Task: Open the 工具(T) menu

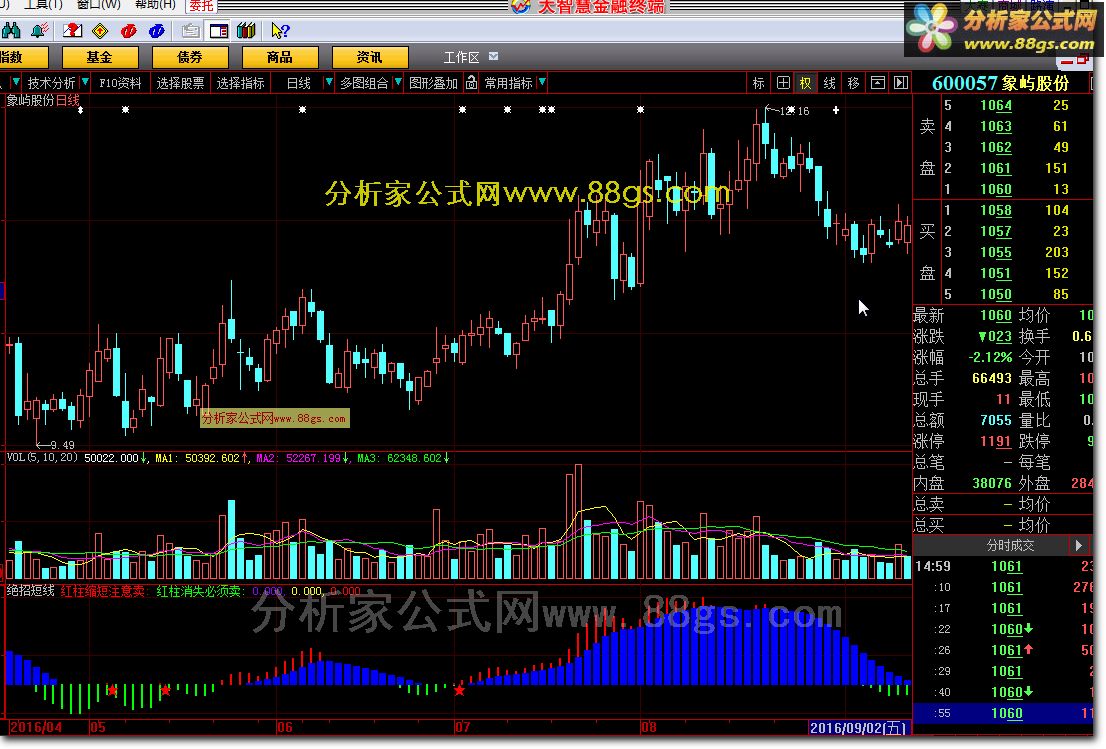Action: [x=42, y=5]
